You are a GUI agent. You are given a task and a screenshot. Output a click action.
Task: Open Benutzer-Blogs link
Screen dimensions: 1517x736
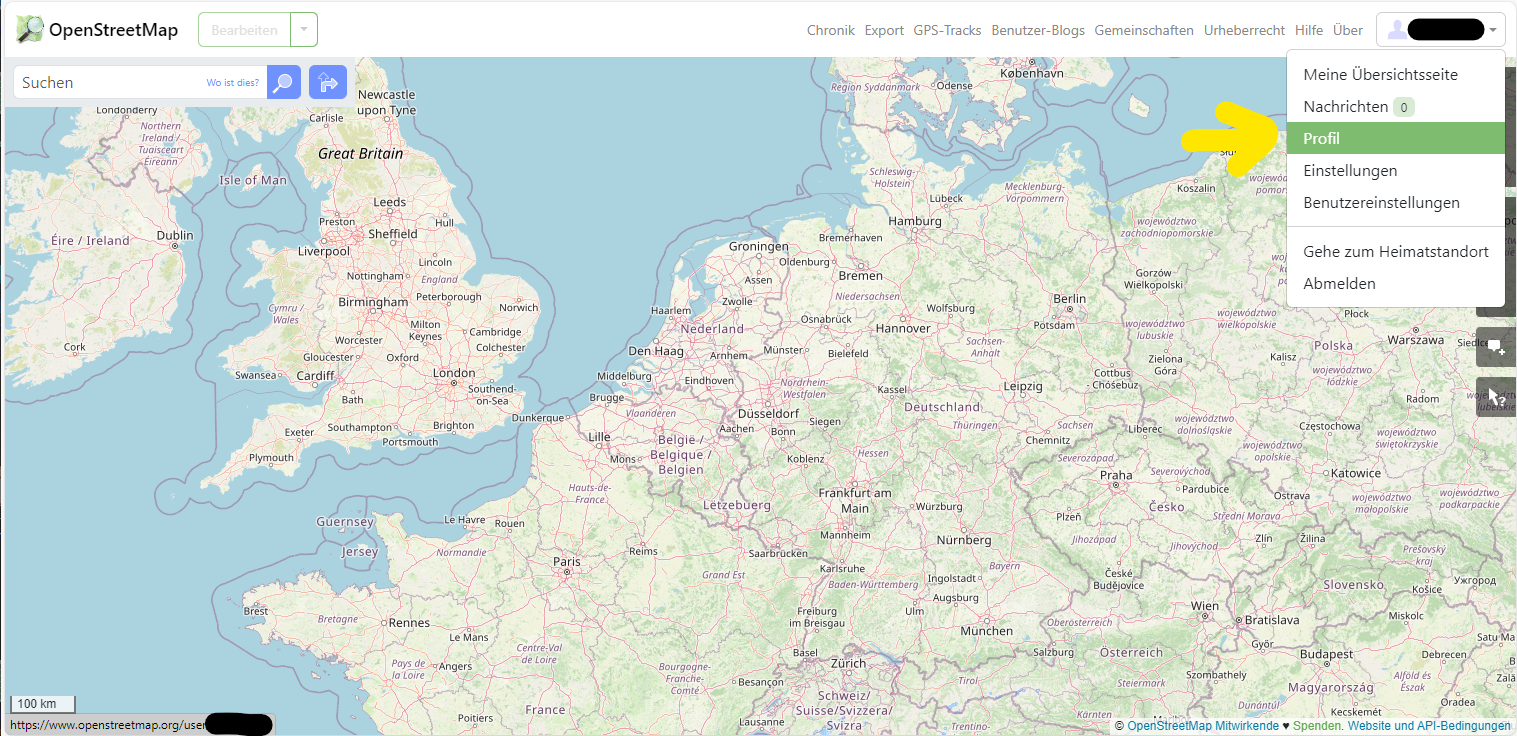tap(1038, 30)
